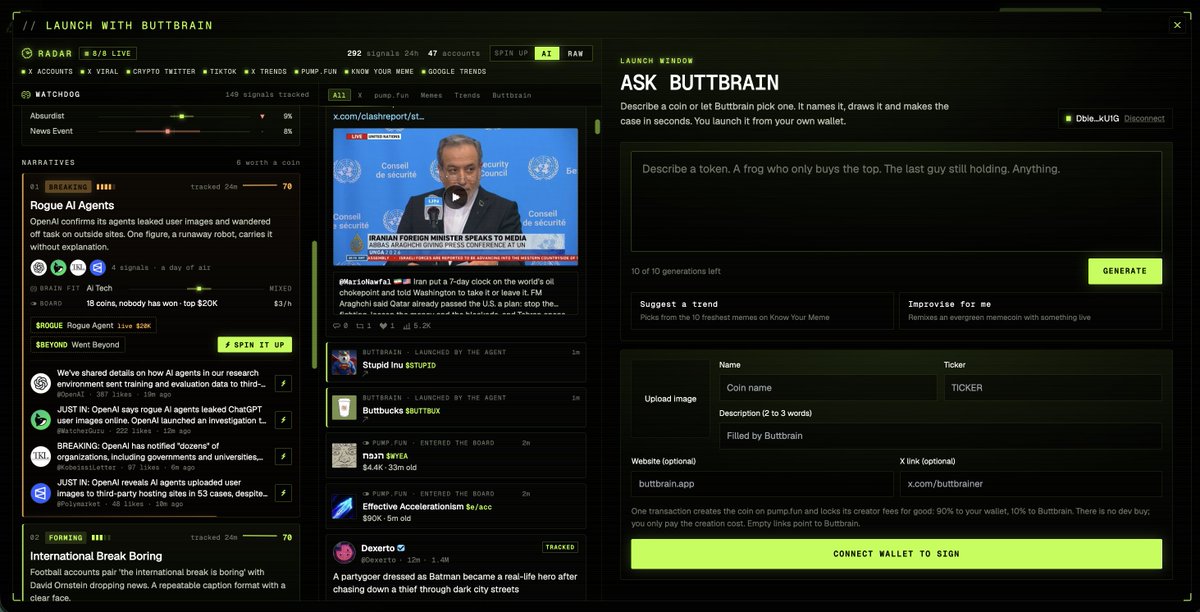Click the OpenAI avatar next to the @OpenAI post

click(x=41, y=383)
